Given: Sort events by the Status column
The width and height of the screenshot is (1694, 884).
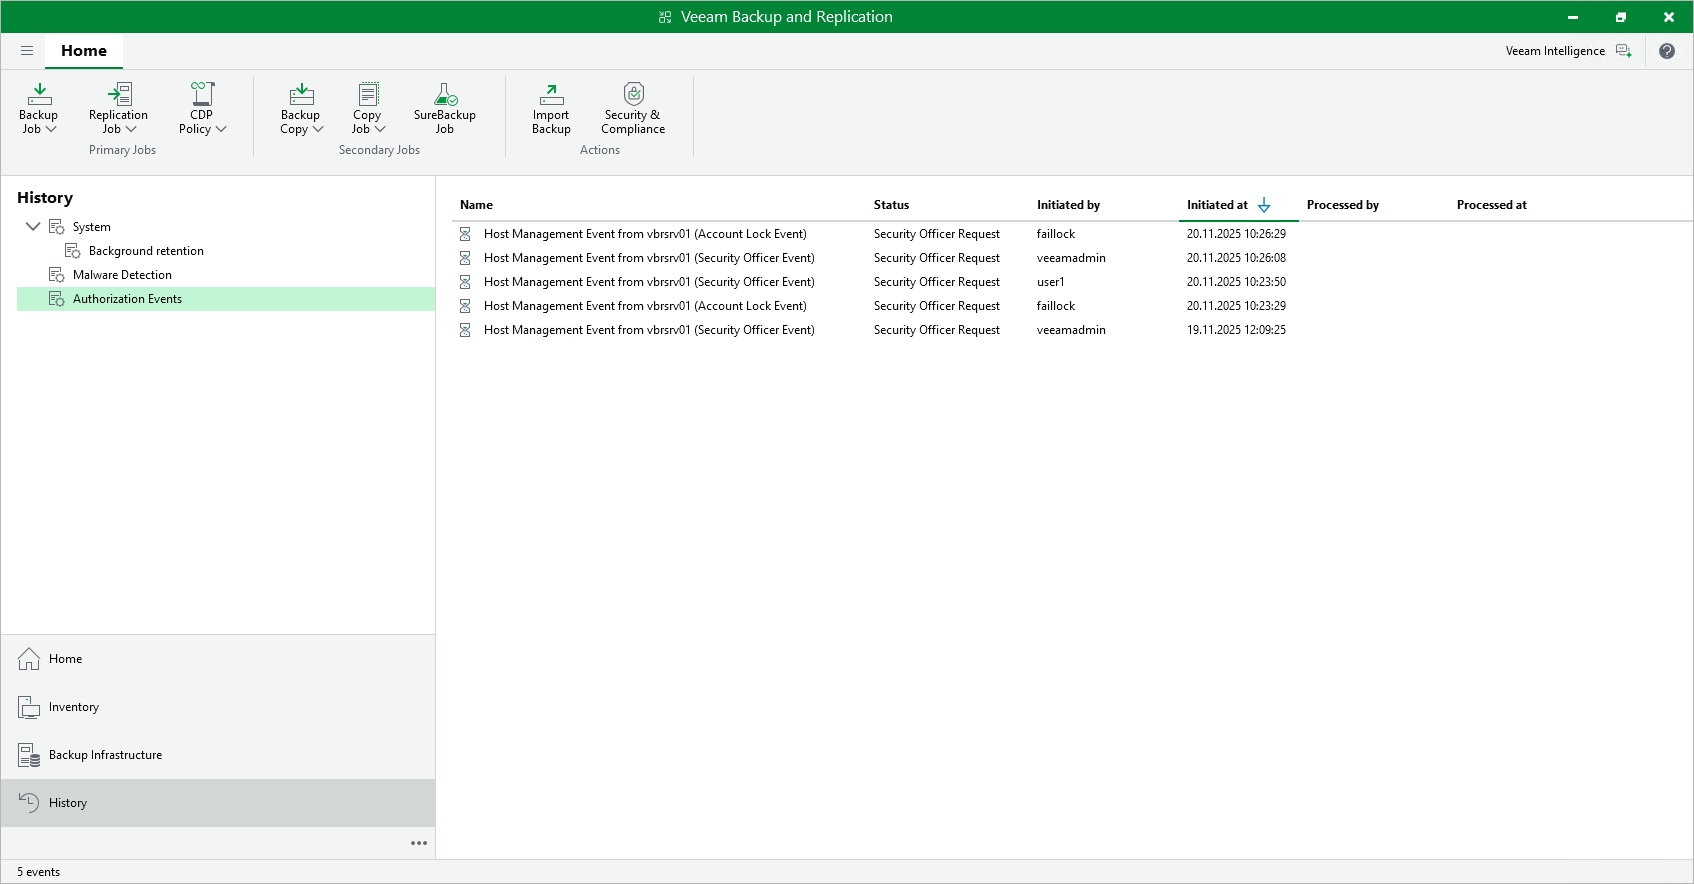Looking at the screenshot, I should [x=891, y=205].
